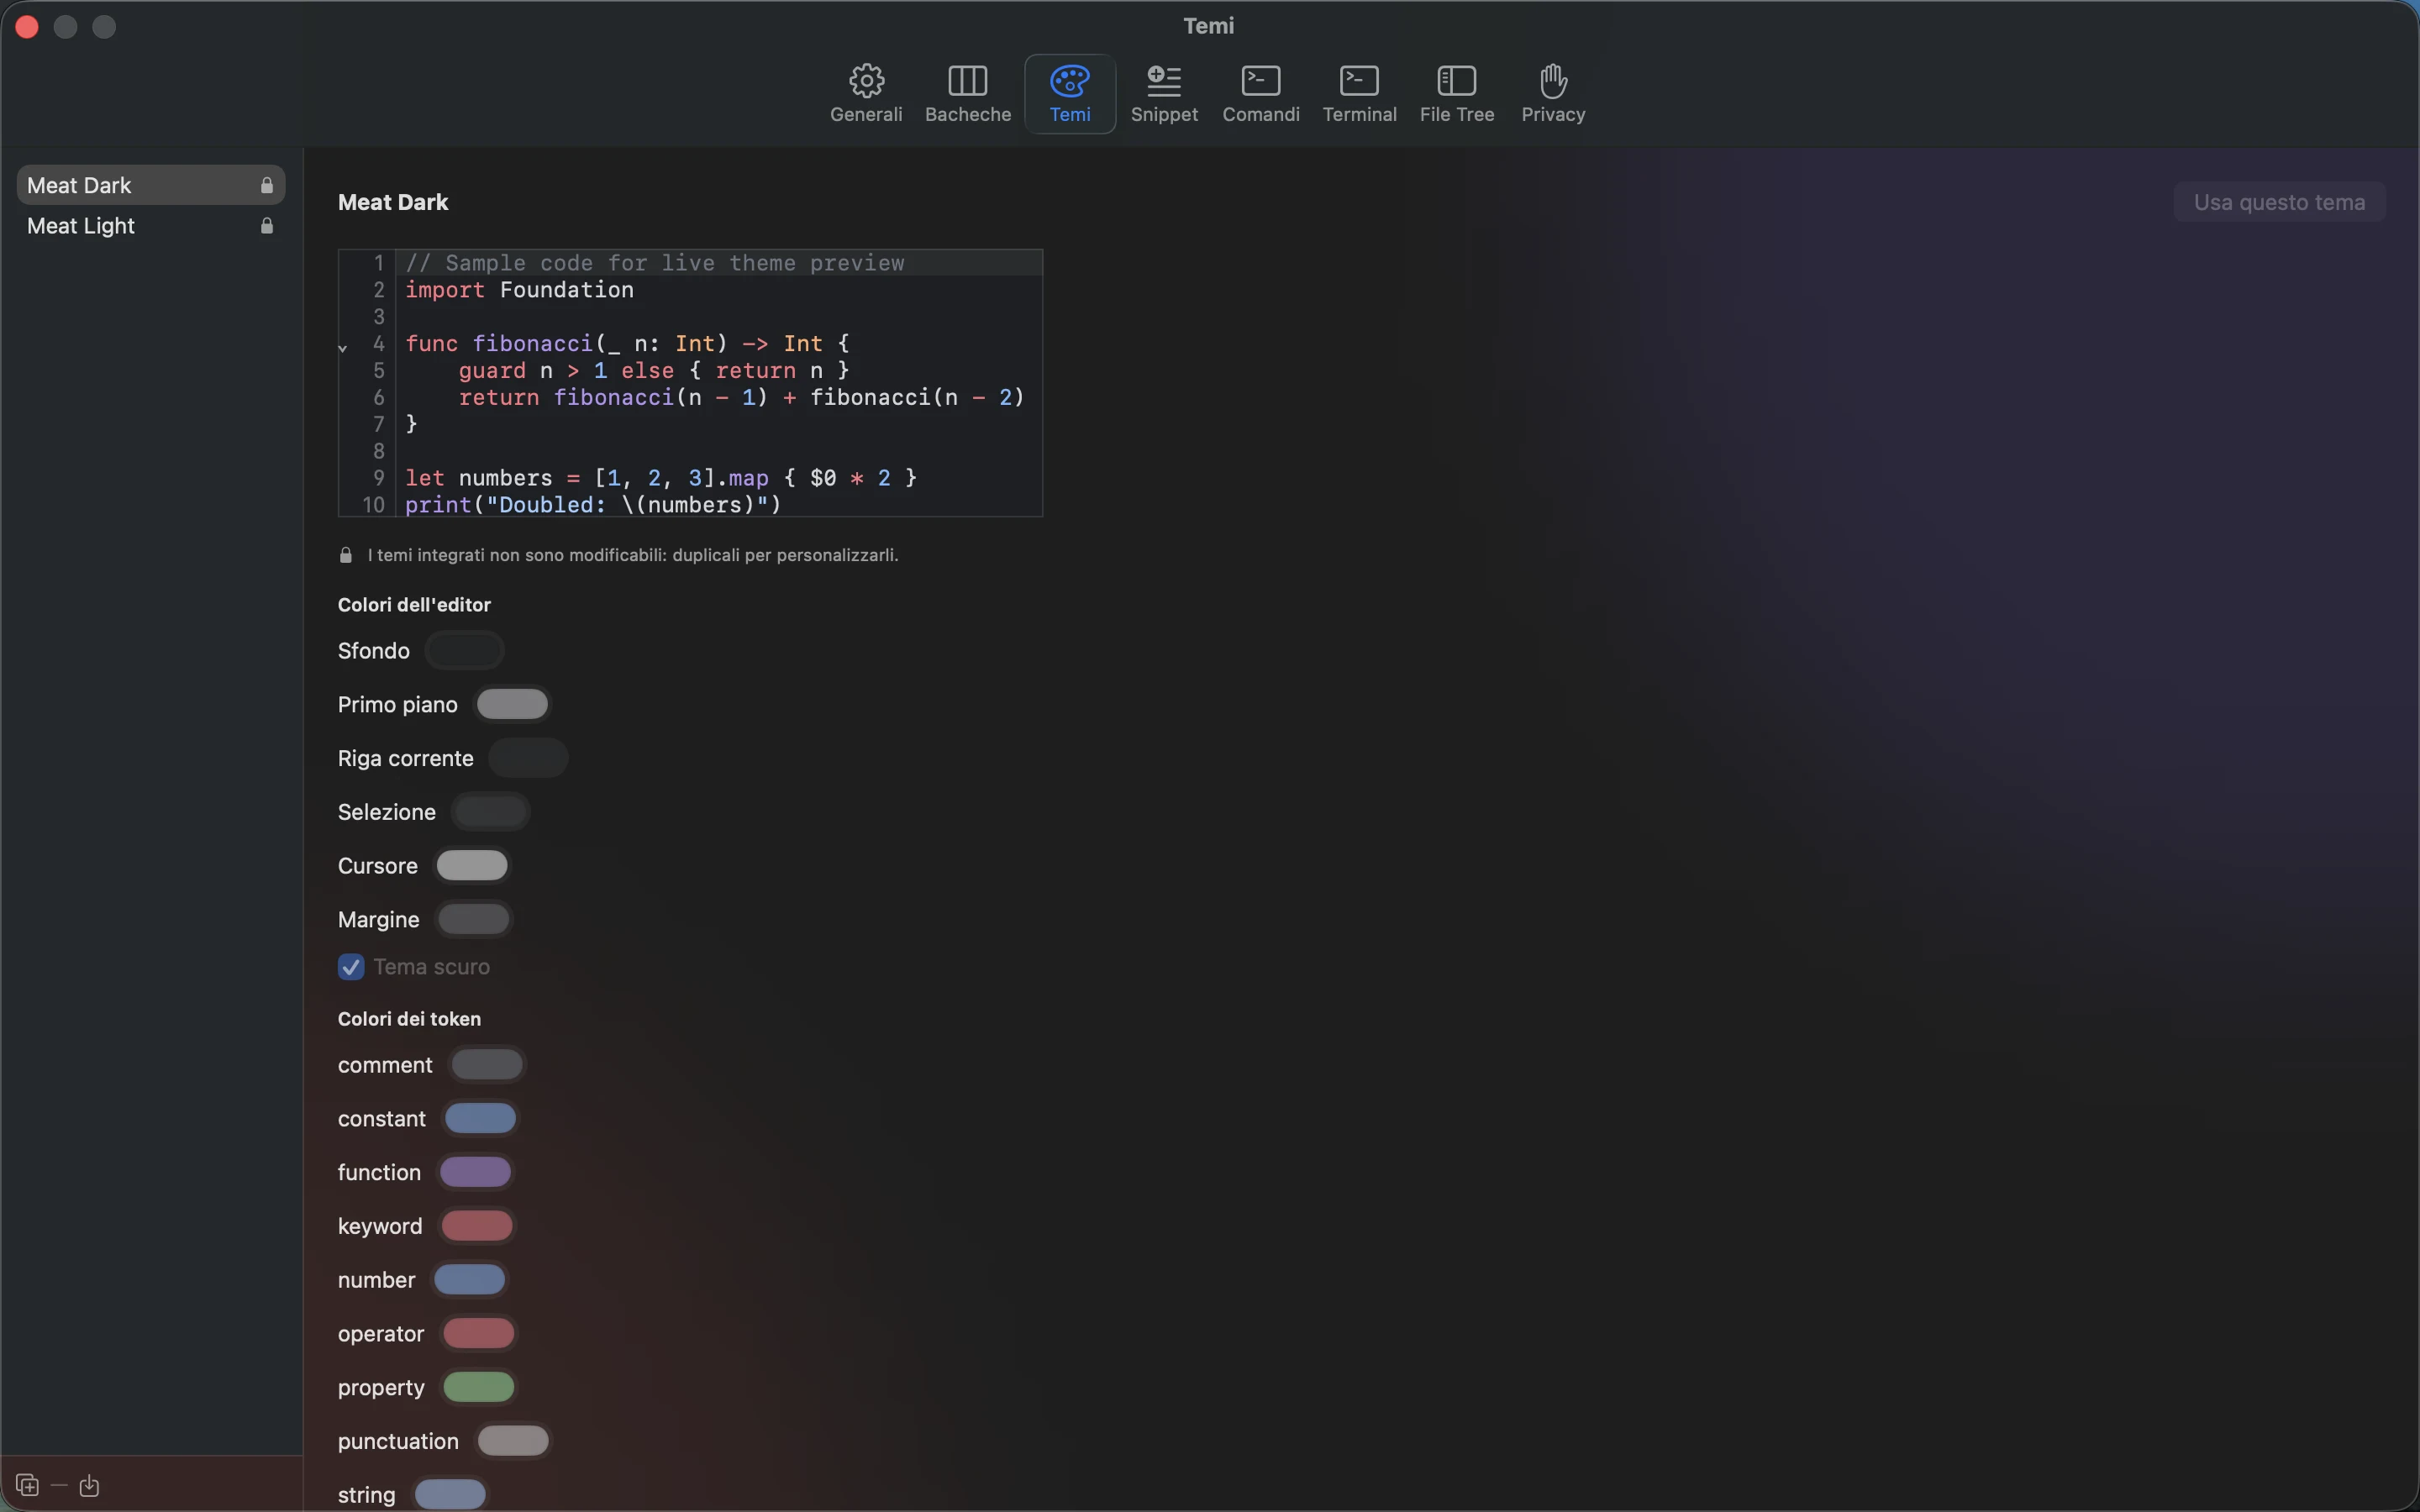Open the keyword token color swatch
This screenshot has width=2420, height=1512.
click(478, 1226)
